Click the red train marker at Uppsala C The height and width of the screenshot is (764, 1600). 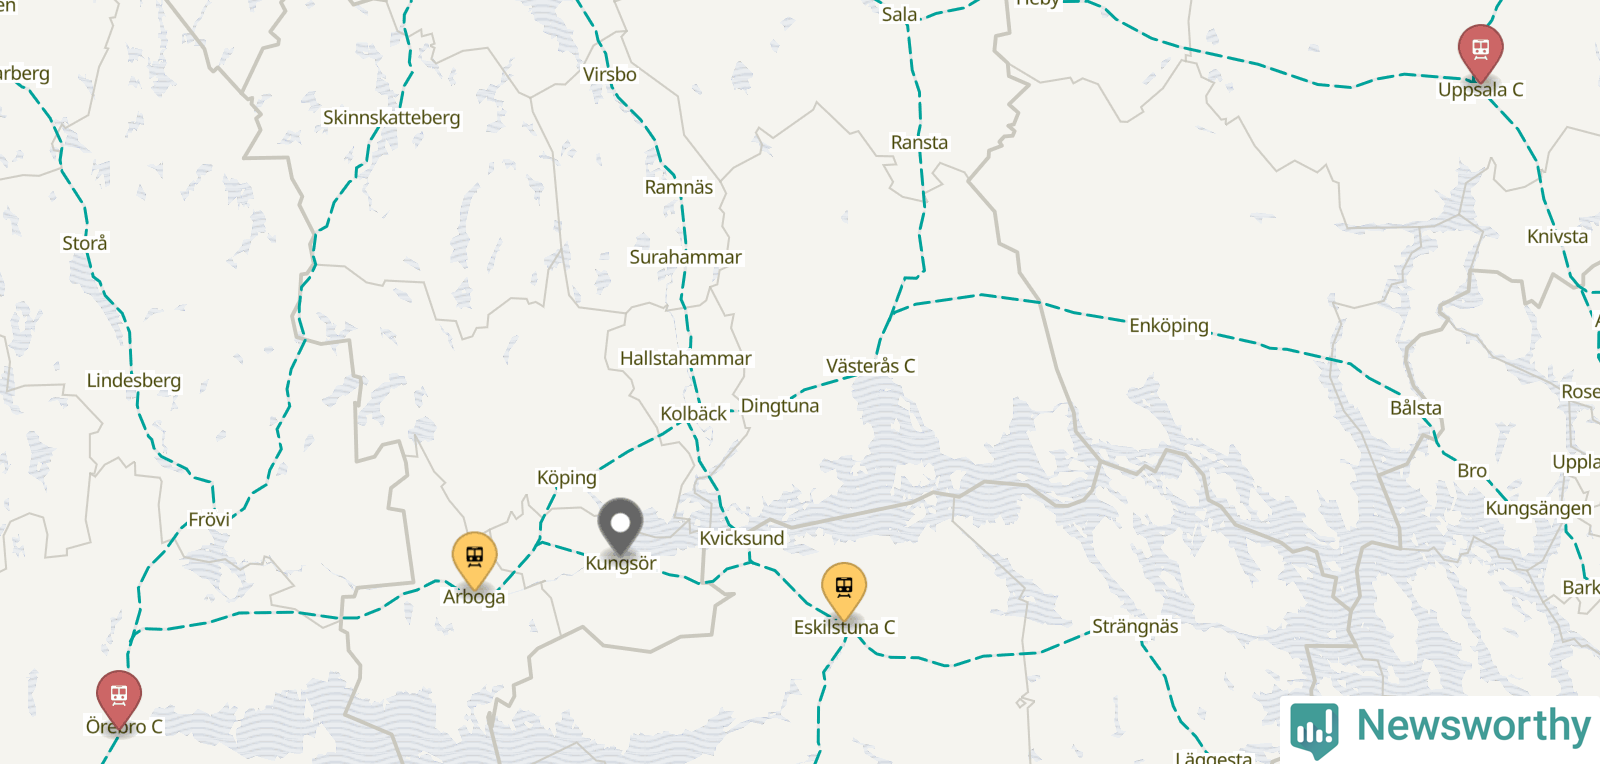[1480, 52]
